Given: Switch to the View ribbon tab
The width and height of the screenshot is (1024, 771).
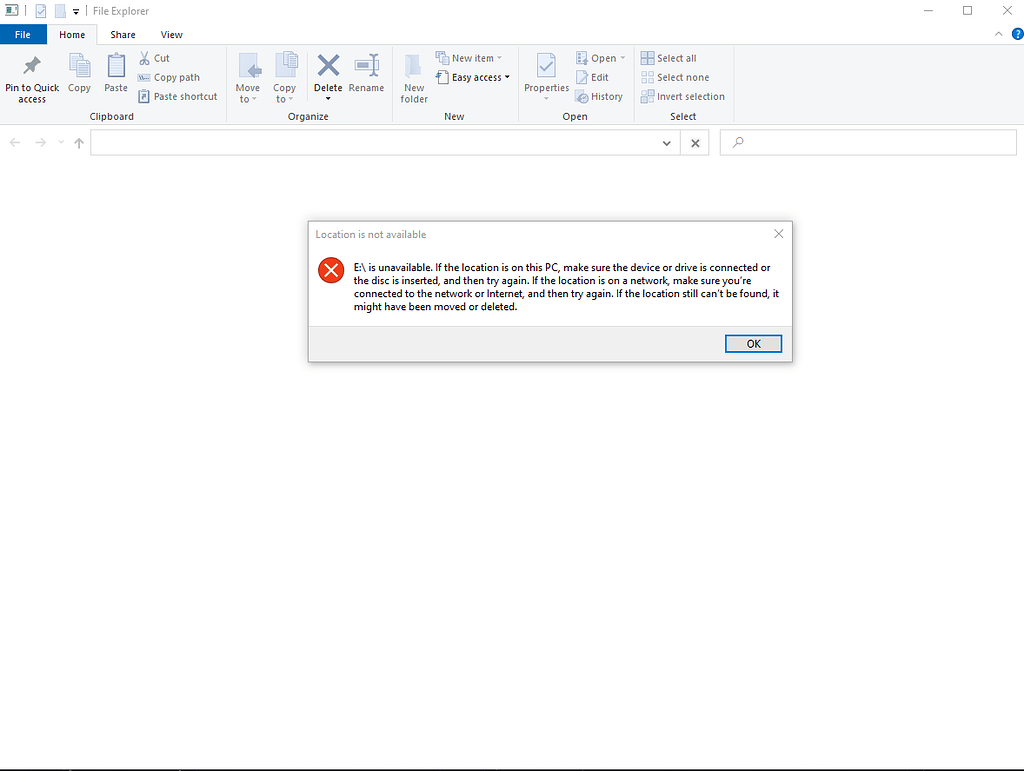Looking at the screenshot, I should tap(172, 35).
